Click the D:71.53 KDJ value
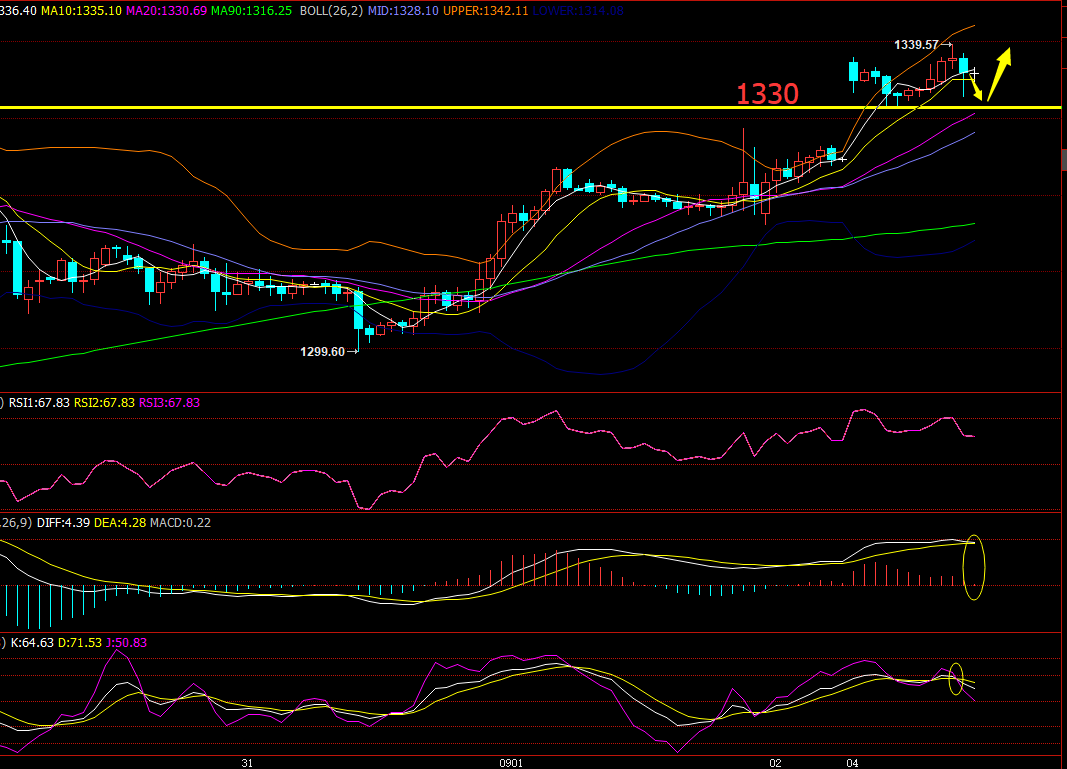The width and height of the screenshot is (1067, 769). point(80,642)
